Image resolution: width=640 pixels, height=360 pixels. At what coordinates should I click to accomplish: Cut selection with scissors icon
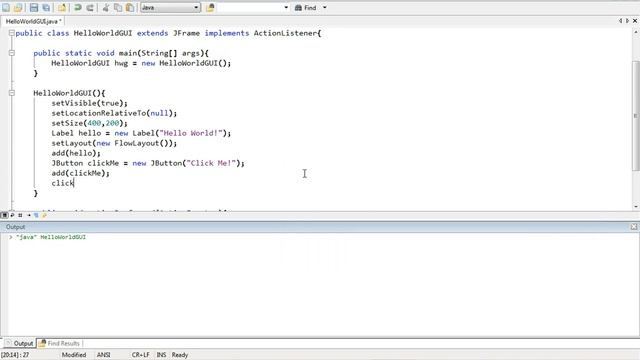click(x=106, y=7)
